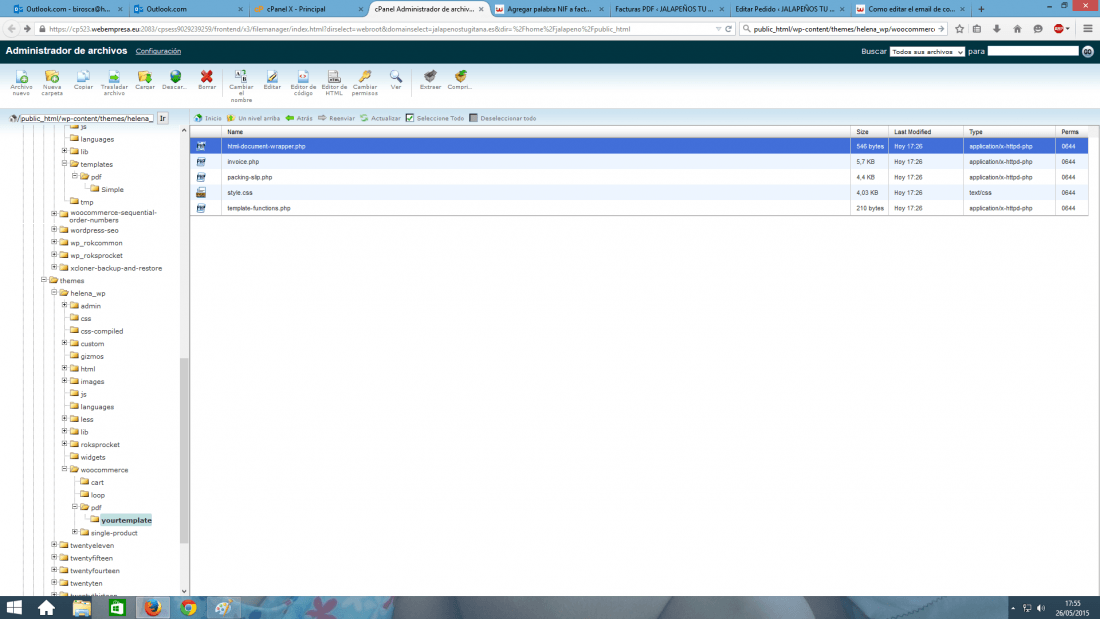This screenshot has width=1100, height=619.
Task: Click Un nivel arriba
Action: click(253, 118)
